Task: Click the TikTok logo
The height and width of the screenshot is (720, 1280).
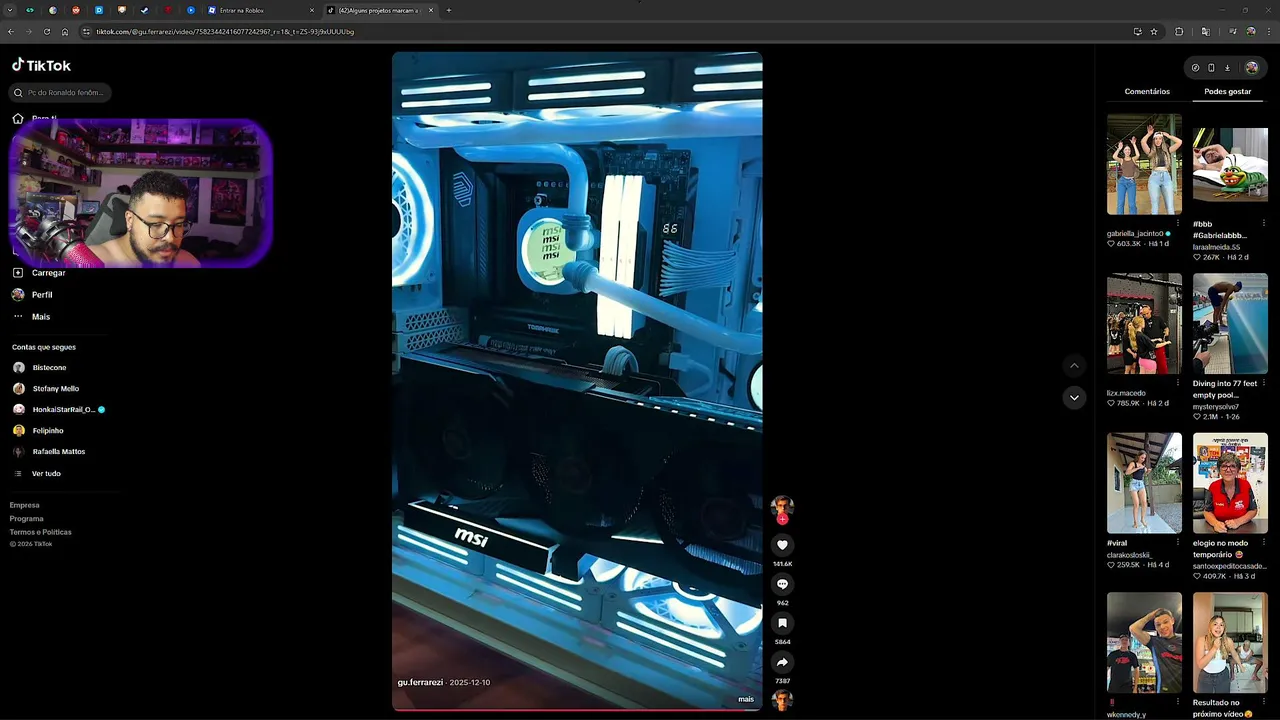Action: (x=41, y=65)
